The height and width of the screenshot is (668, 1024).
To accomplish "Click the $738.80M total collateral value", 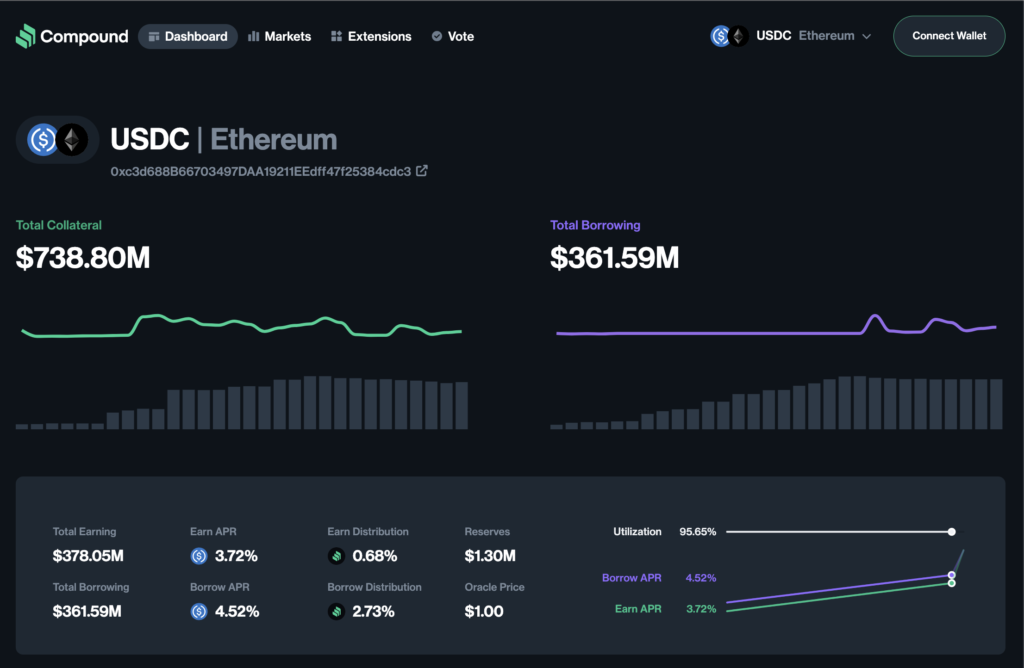I will click(83, 258).
